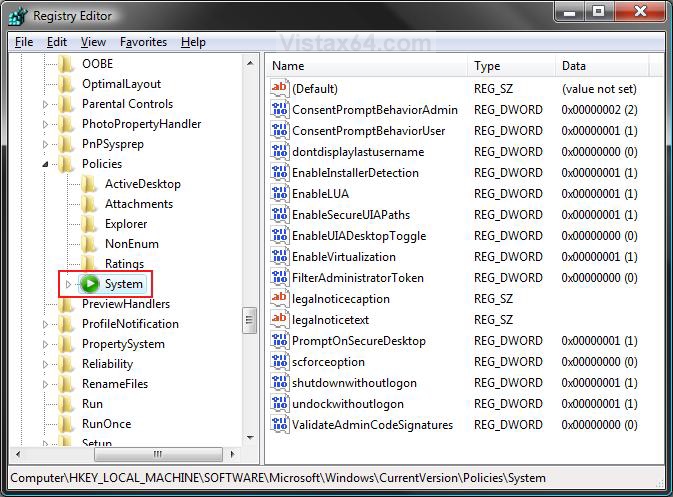Click the tree horizontal scroll left arrow
Screen dimensions: 673x497
click(x=18, y=454)
